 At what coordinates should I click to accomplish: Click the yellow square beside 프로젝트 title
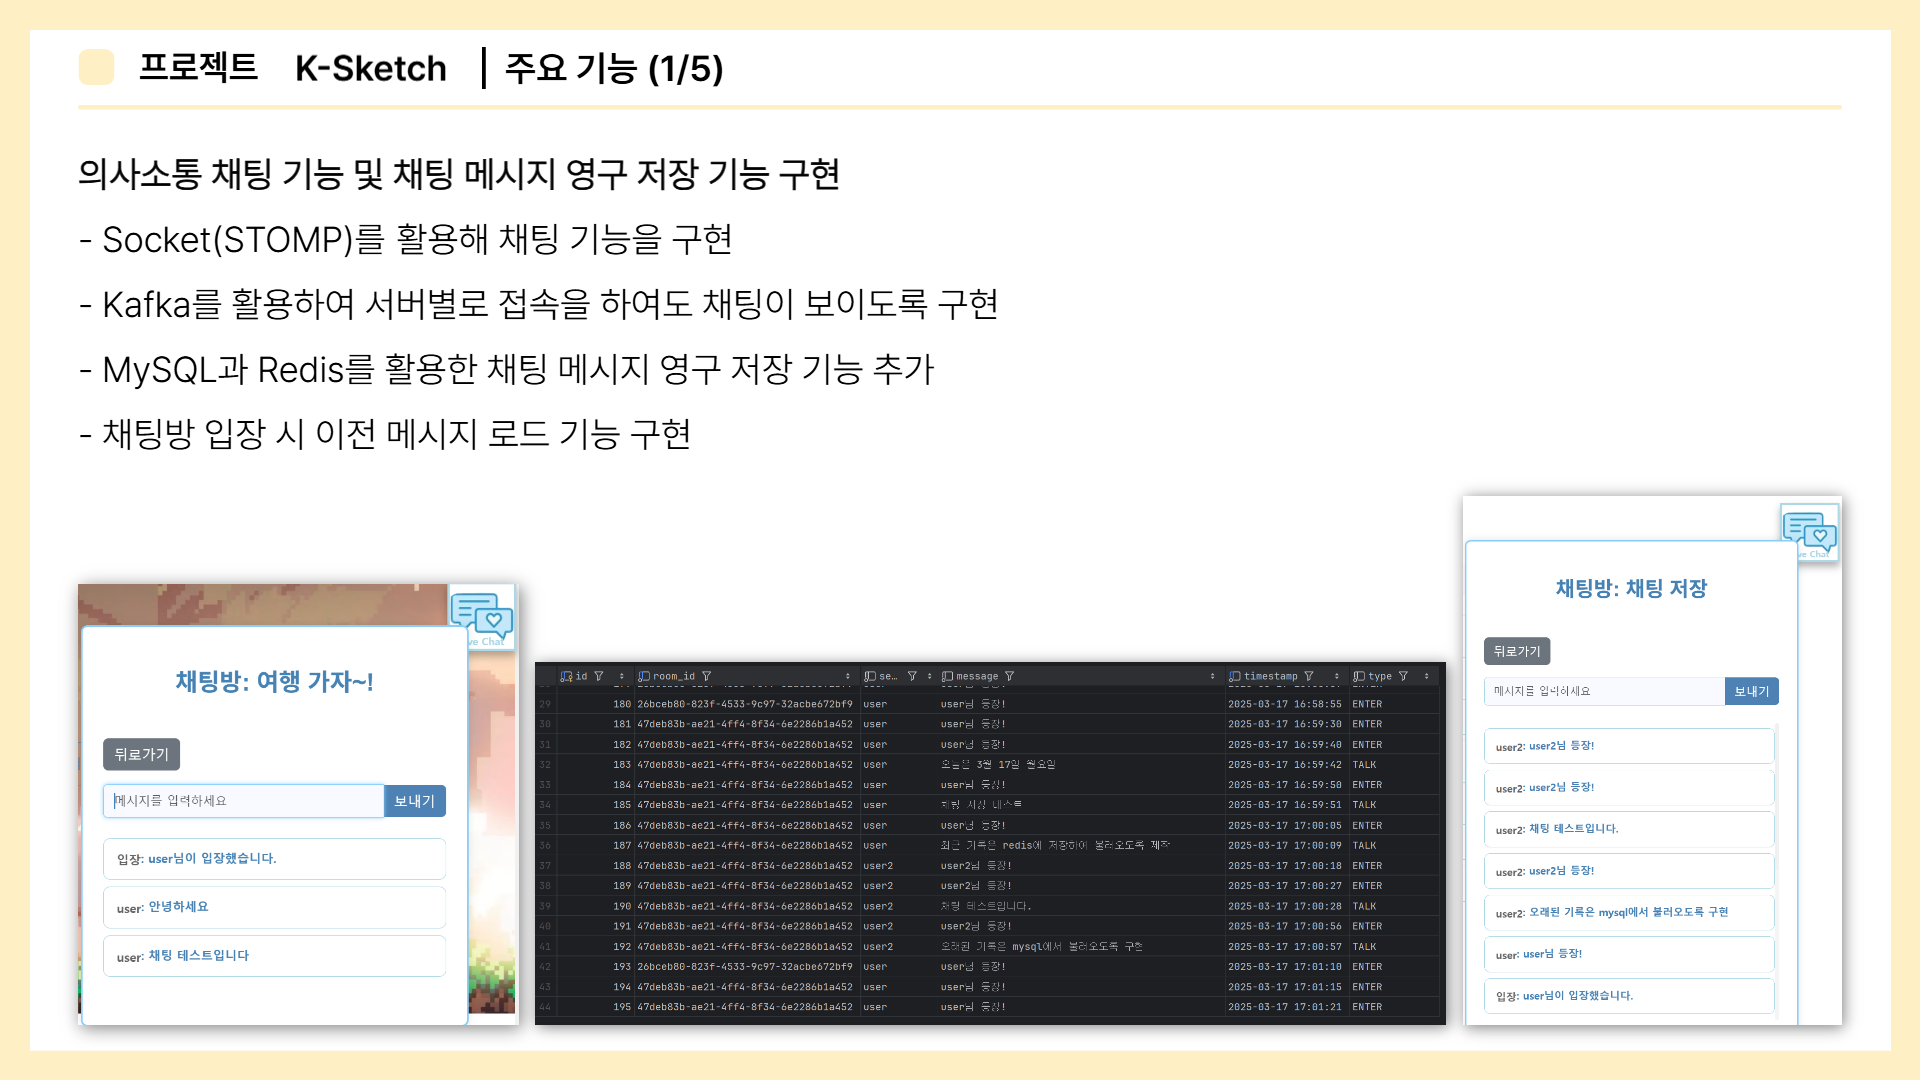coord(96,67)
